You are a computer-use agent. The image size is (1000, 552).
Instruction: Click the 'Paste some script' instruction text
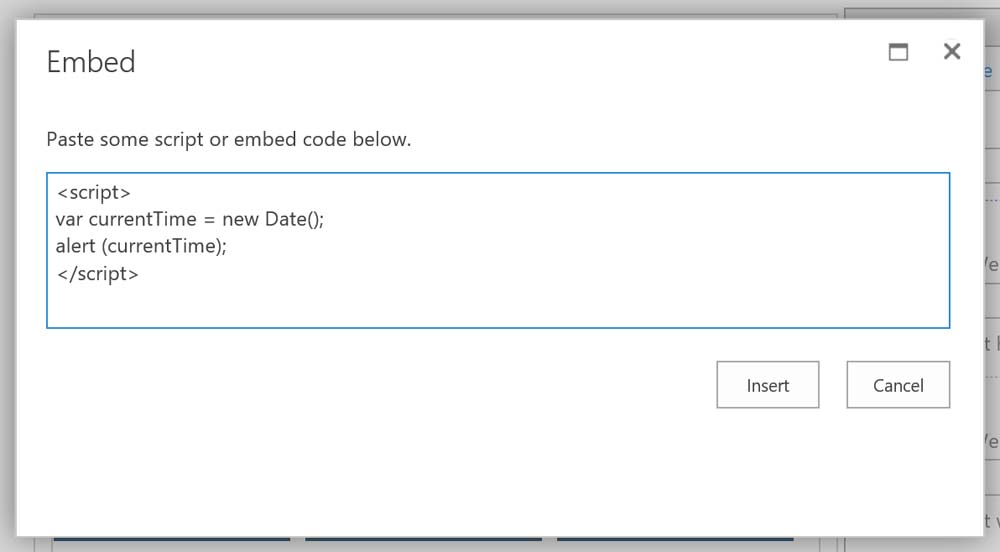(x=228, y=139)
